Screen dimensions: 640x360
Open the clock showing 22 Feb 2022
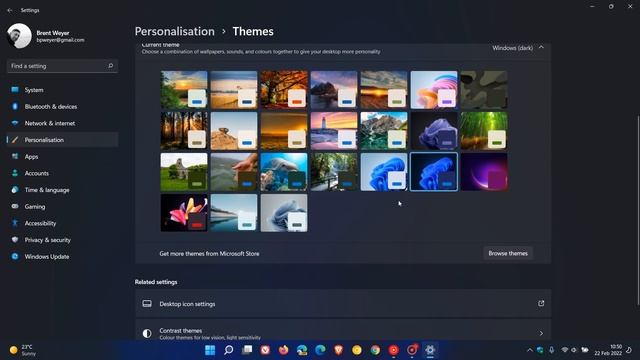click(x=608, y=350)
